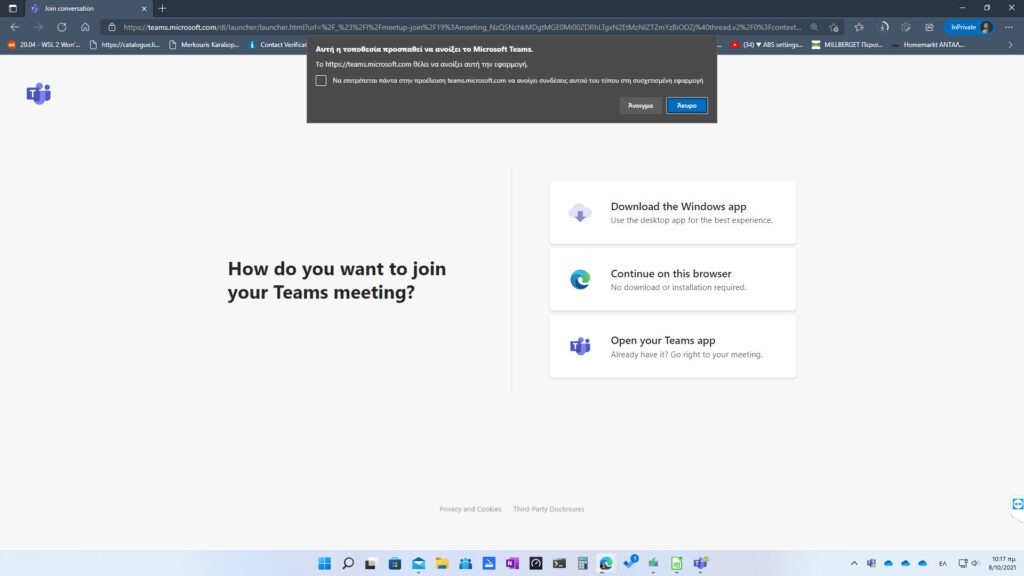This screenshot has height=576, width=1024.
Task: Open the Teams icon in the system tray
Action: point(871,563)
